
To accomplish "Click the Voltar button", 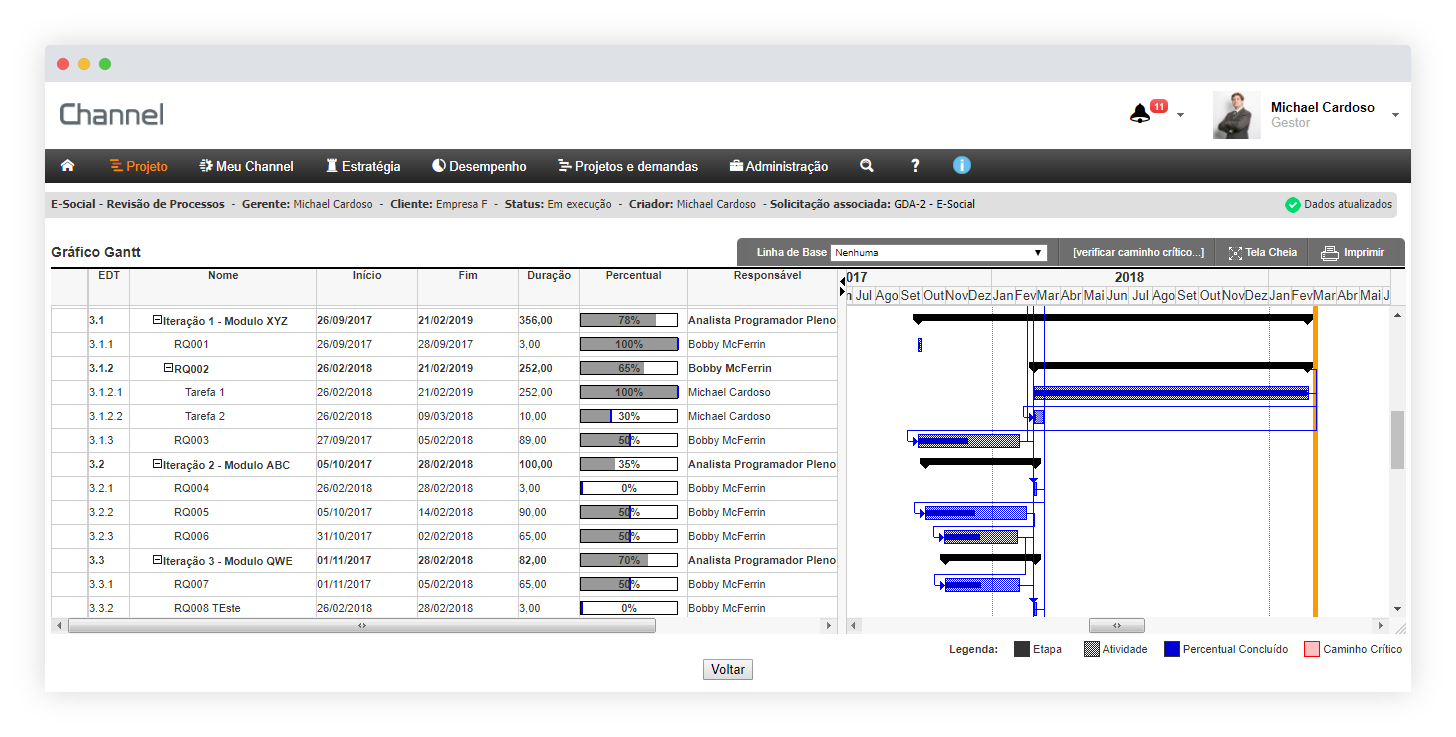I will (x=727, y=670).
